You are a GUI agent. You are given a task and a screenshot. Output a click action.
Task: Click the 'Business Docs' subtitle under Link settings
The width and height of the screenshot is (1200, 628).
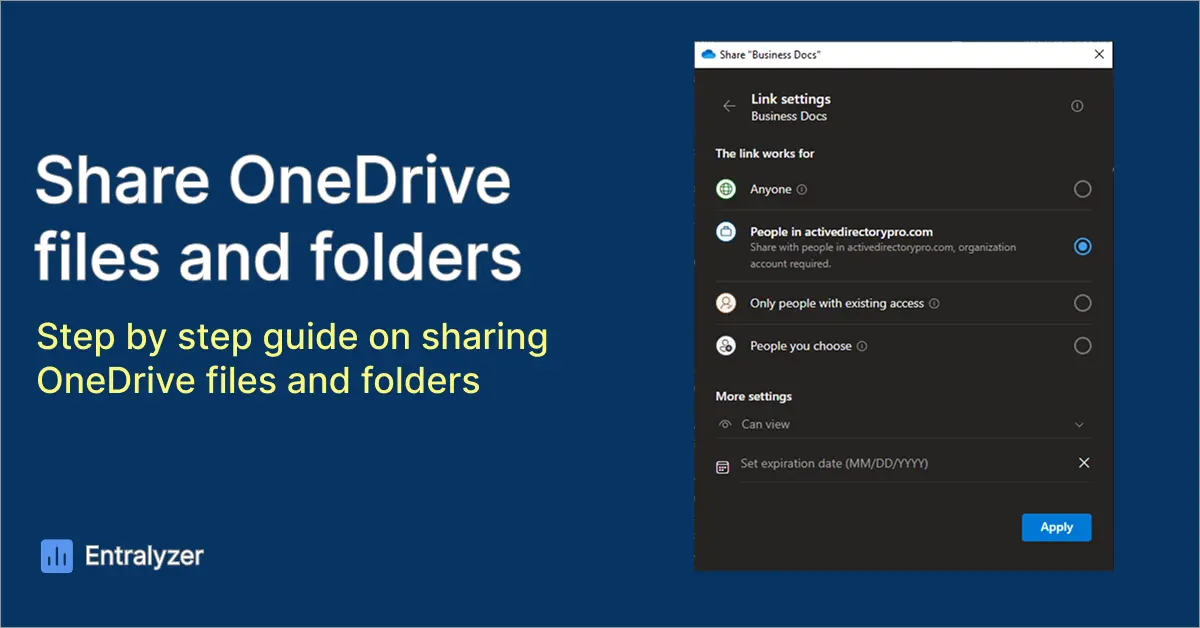[x=789, y=116]
